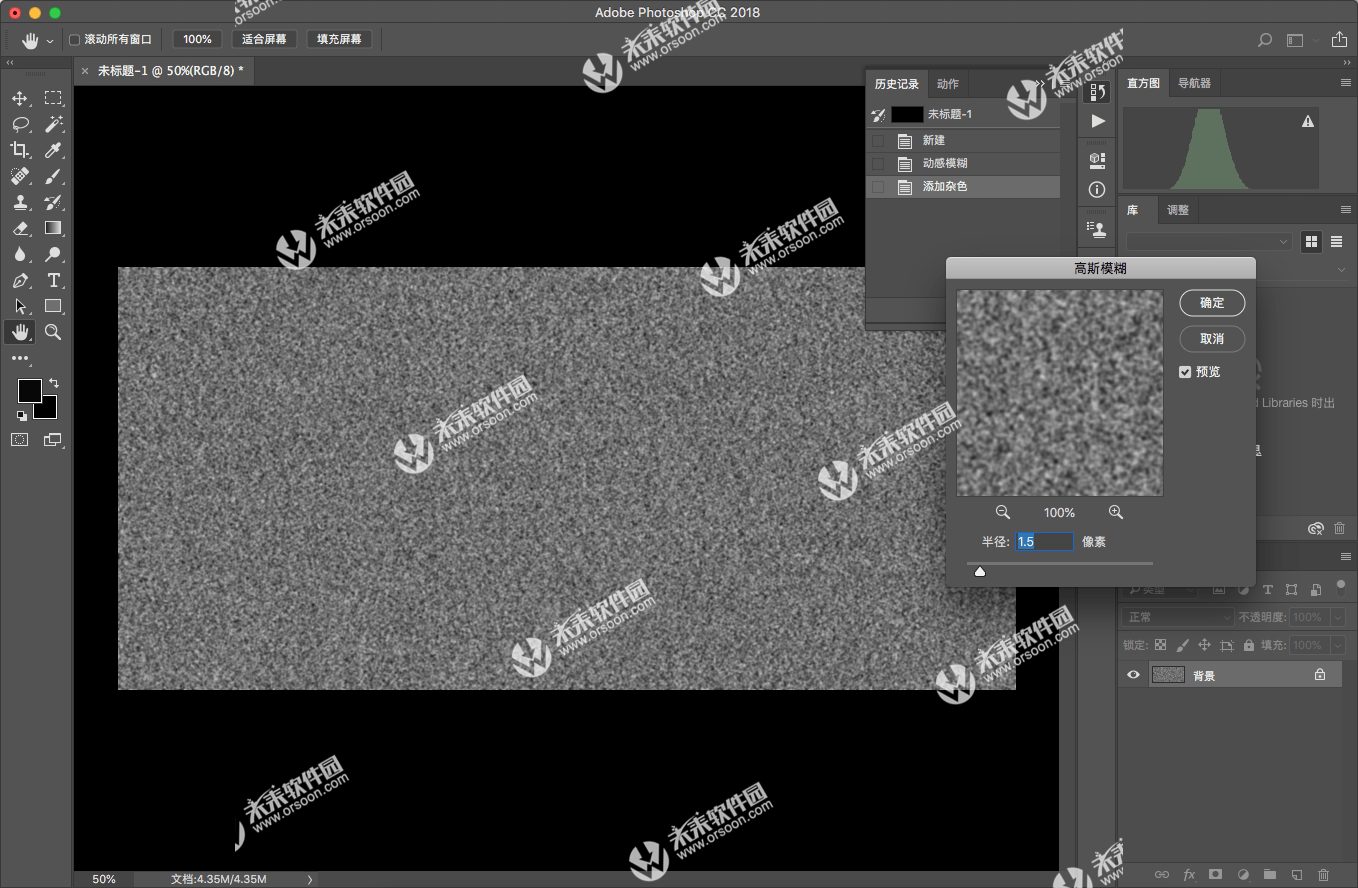The height and width of the screenshot is (888, 1358).
Task: Toggle history brush source for 新建 state
Action: tap(878, 141)
